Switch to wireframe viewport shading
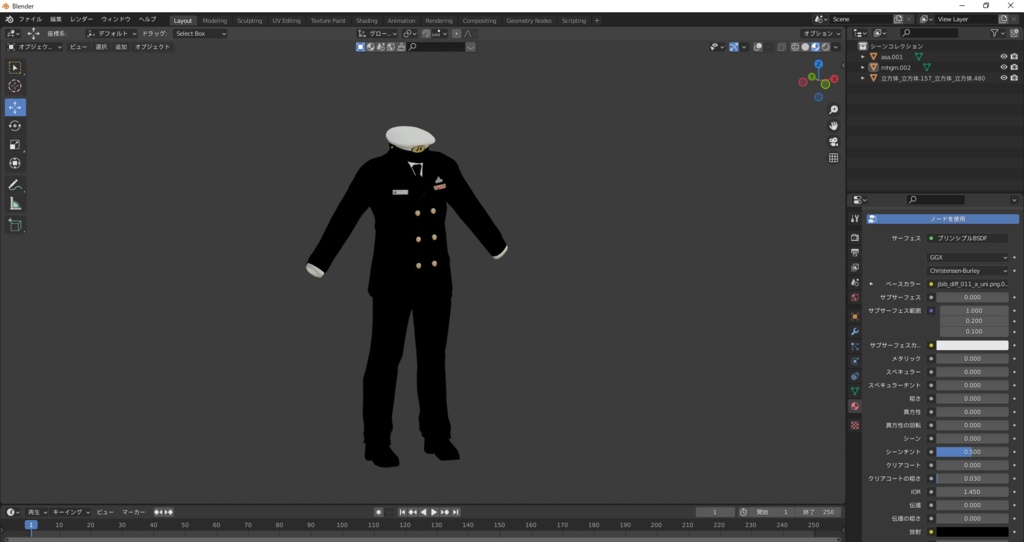 click(795, 47)
